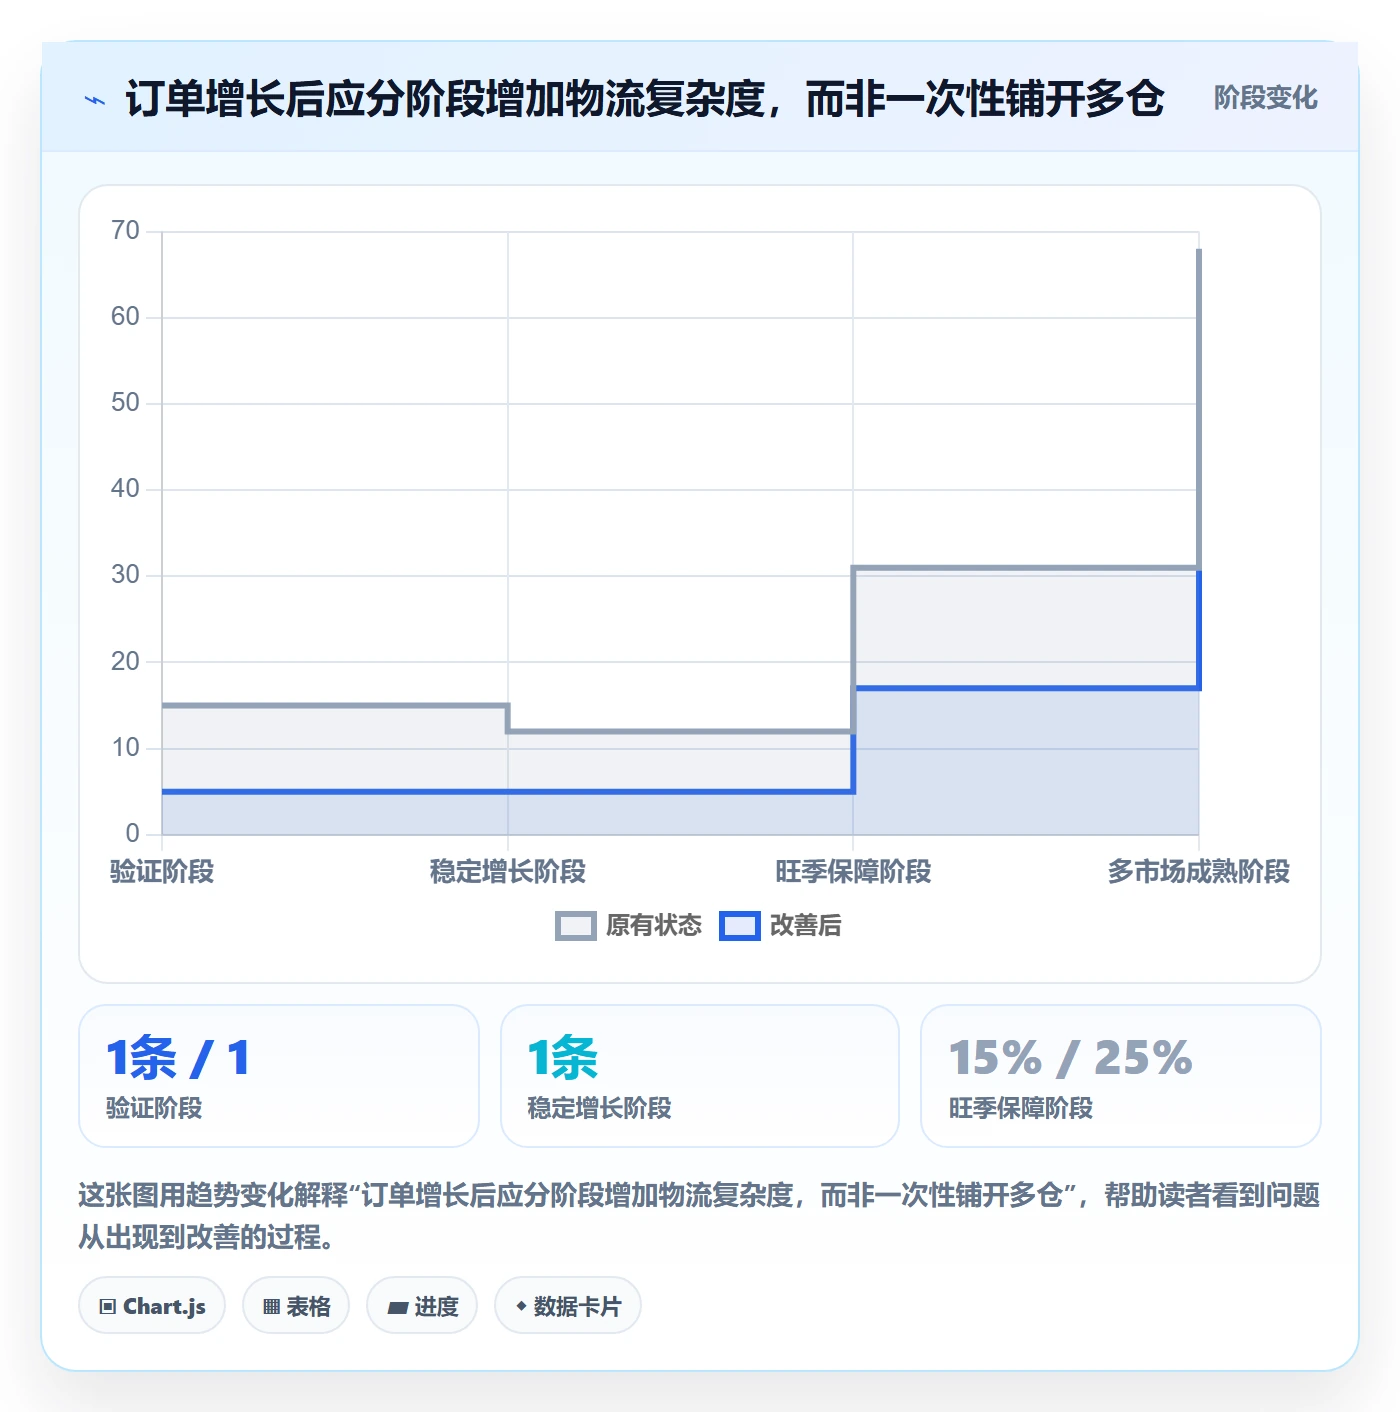Click the 阶段变化 label in the header
The width and height of the screenshot is (1400, 1412).
click(x=1265, y=98)
